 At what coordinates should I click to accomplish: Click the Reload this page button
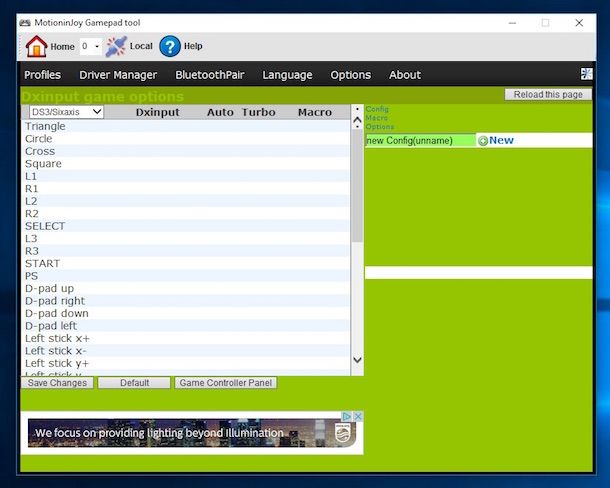(x=548, y=95)
